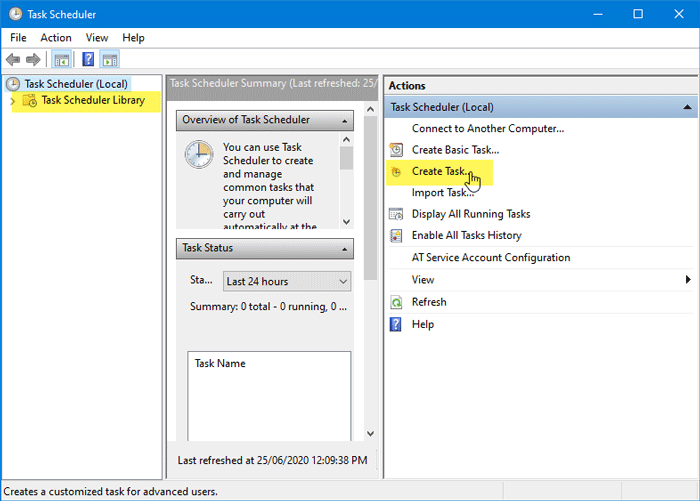Click the Actions pane title
The height and width of the screenshot is (501, 700).
point(407,86)
